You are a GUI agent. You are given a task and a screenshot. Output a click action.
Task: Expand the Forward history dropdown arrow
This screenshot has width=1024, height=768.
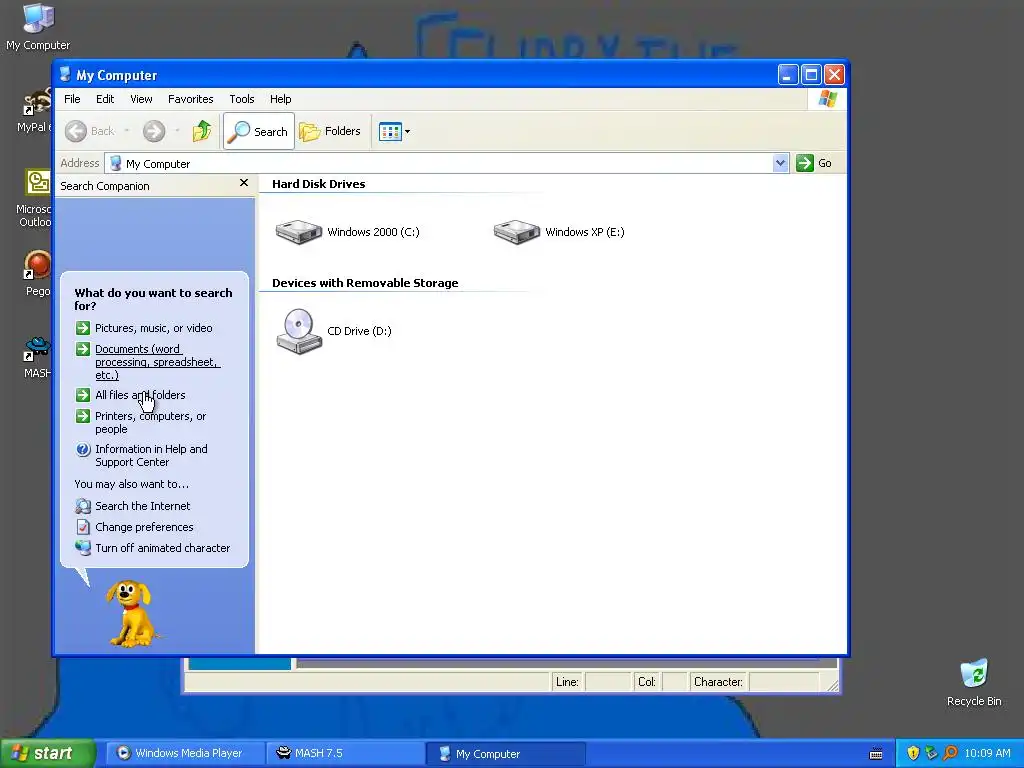click(177, 131)
